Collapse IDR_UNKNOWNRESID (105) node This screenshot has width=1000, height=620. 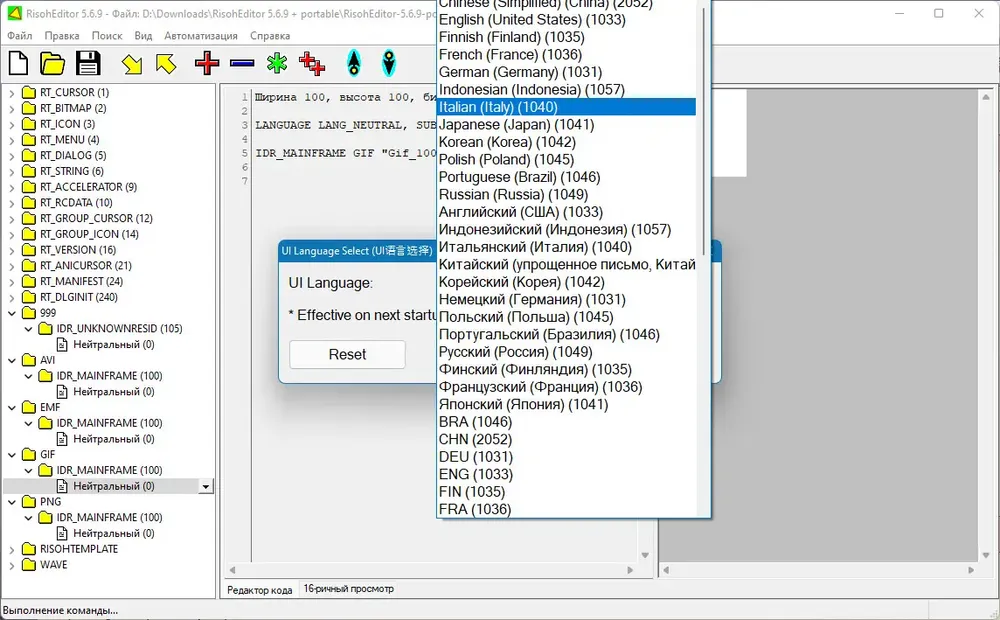point(28,329)
